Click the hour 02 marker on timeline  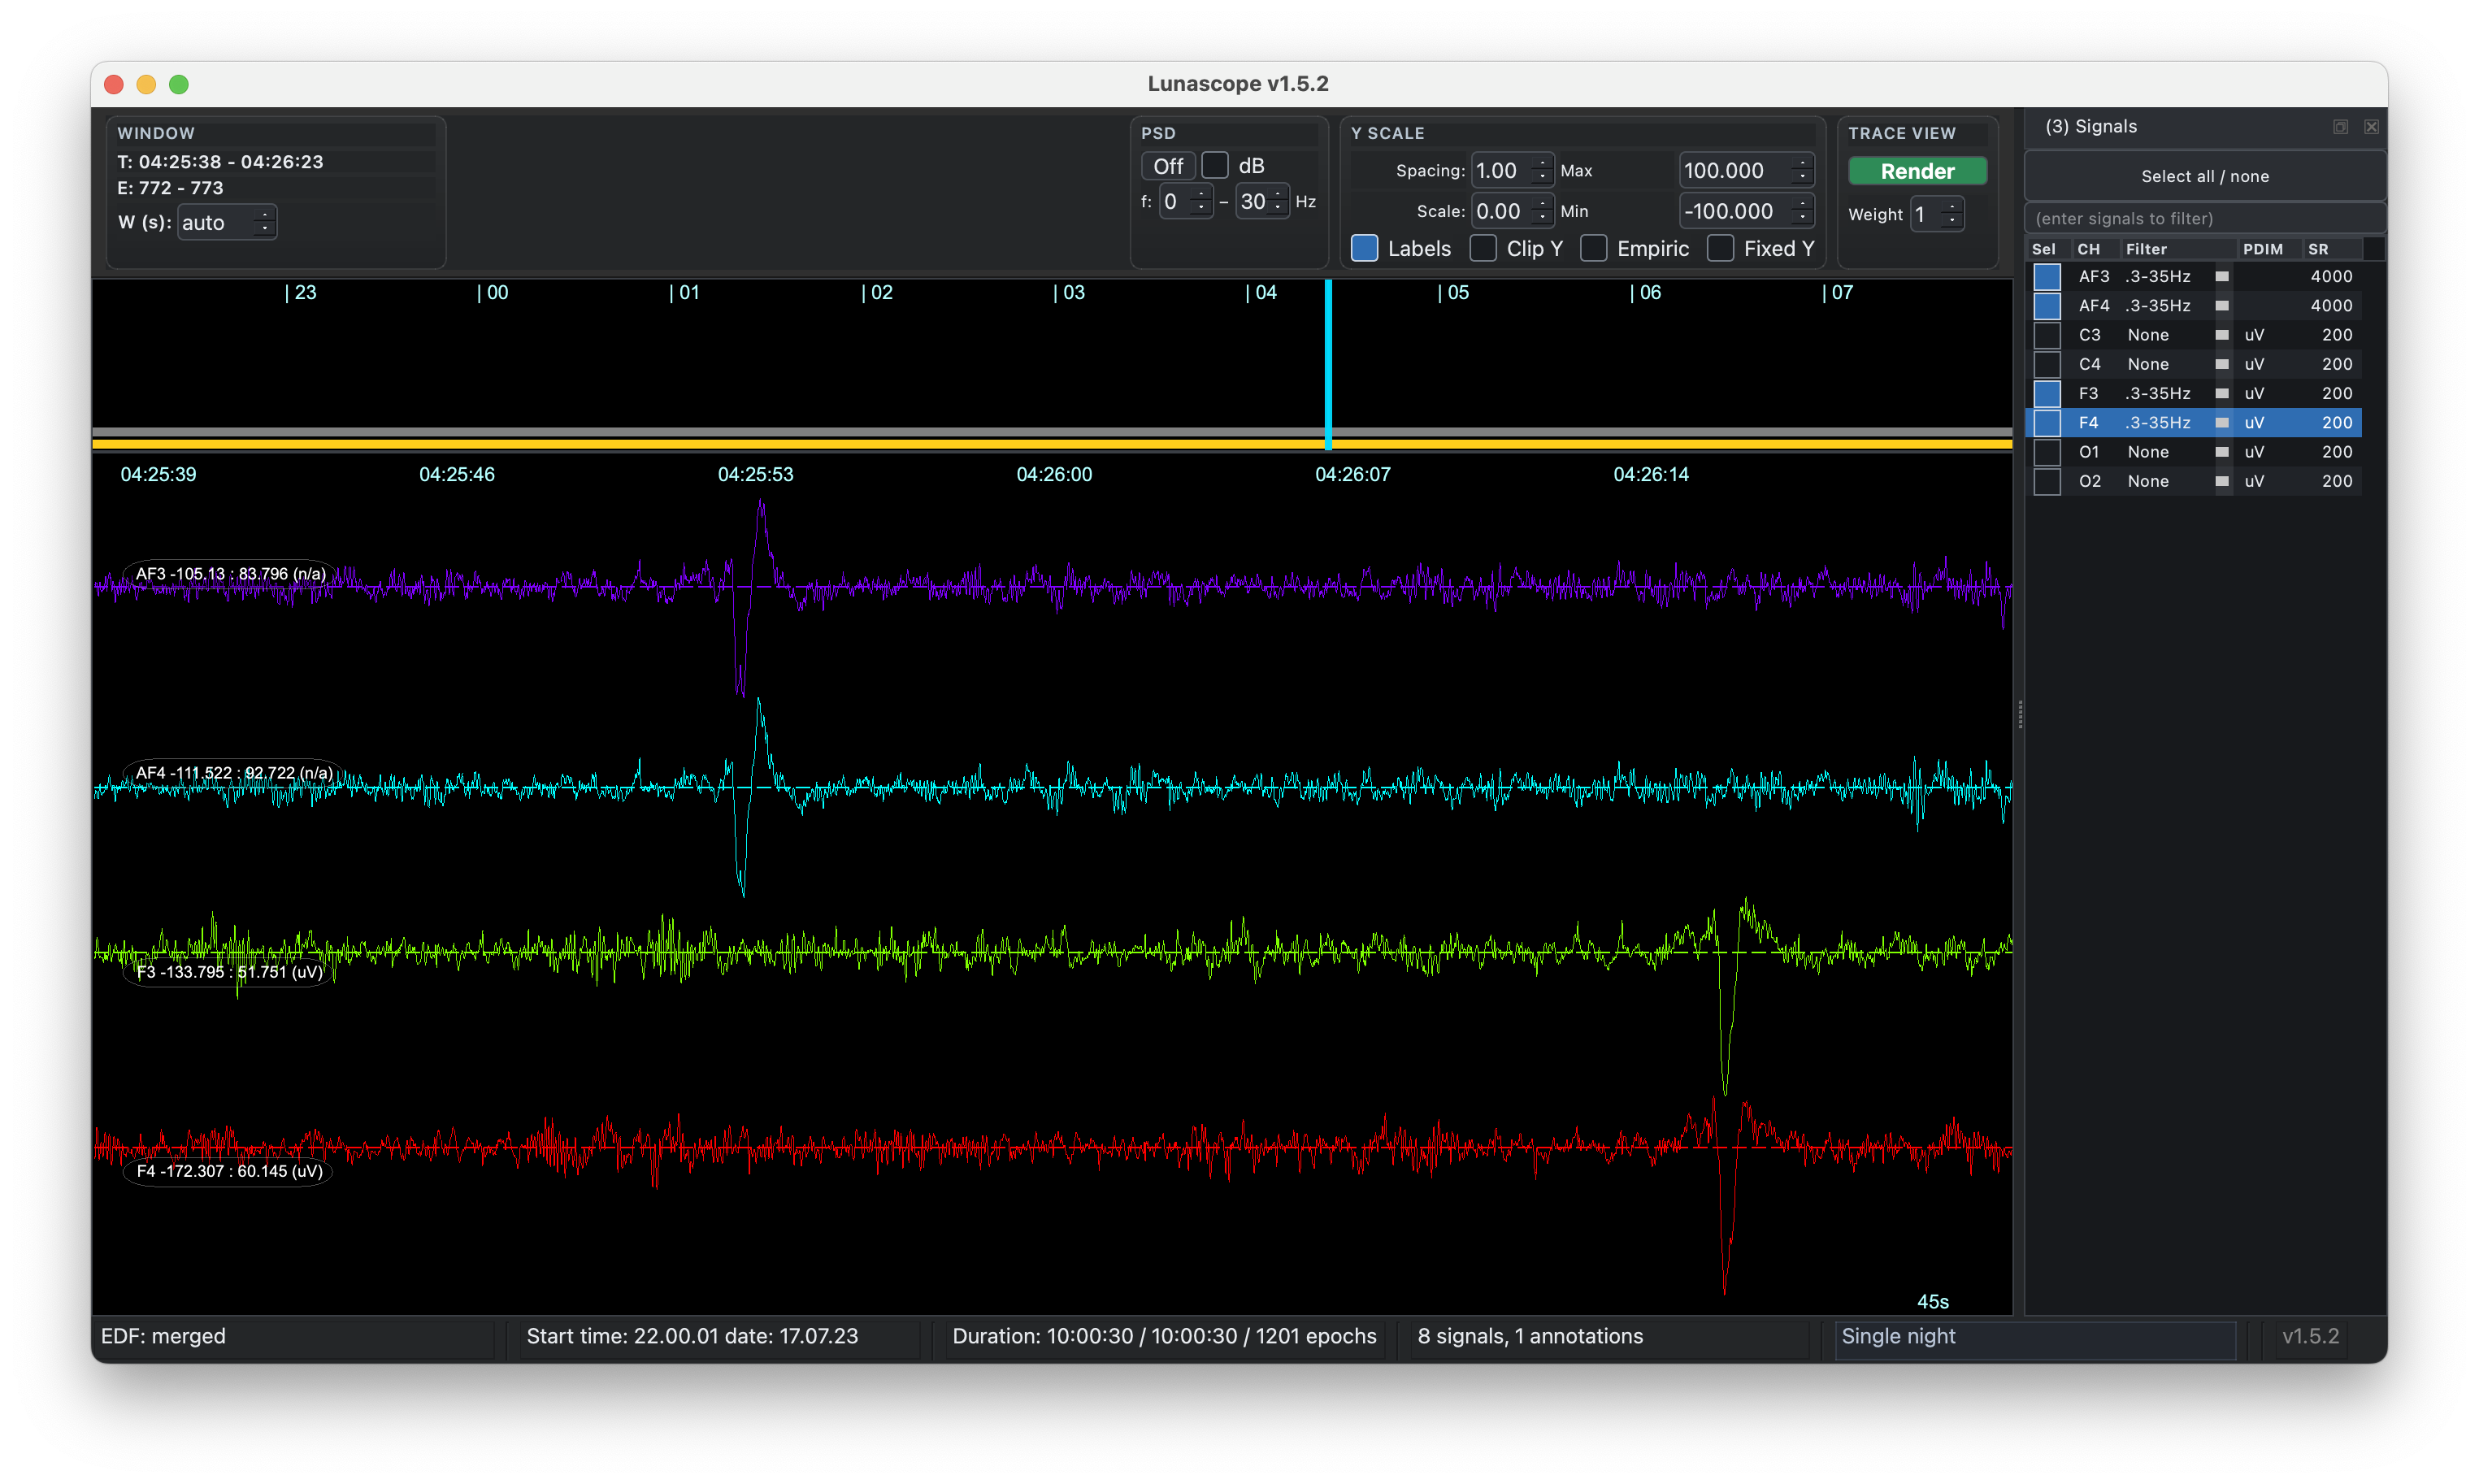pos(876,292)
